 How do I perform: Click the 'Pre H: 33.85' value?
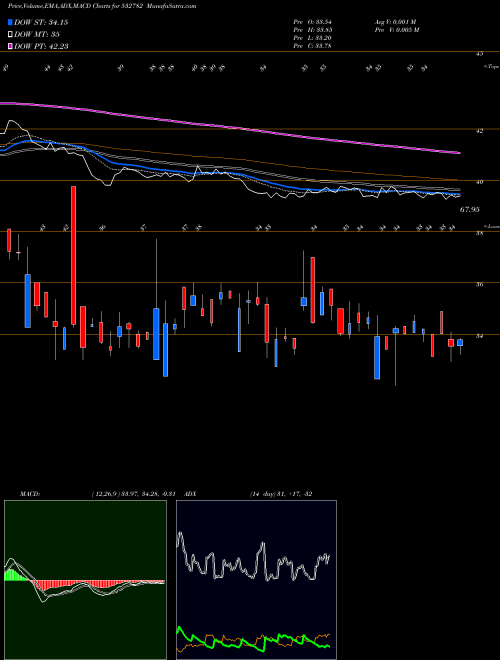tap(312, 30)
